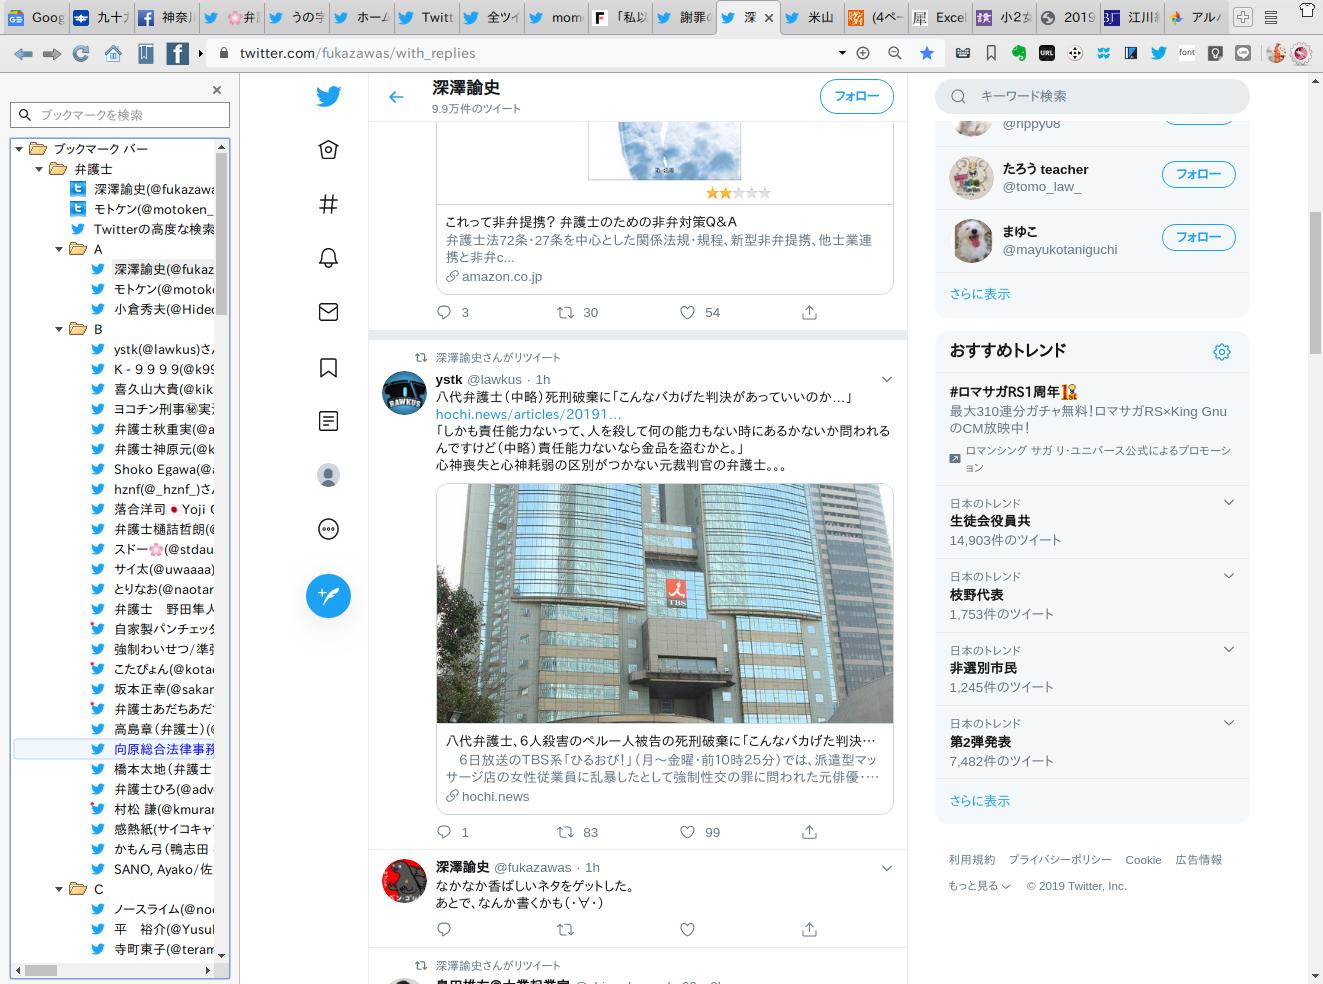This screenshot has width=1323, height=984.
Task: Open trend settings gear icon
Action: [x=1221, y=352]
